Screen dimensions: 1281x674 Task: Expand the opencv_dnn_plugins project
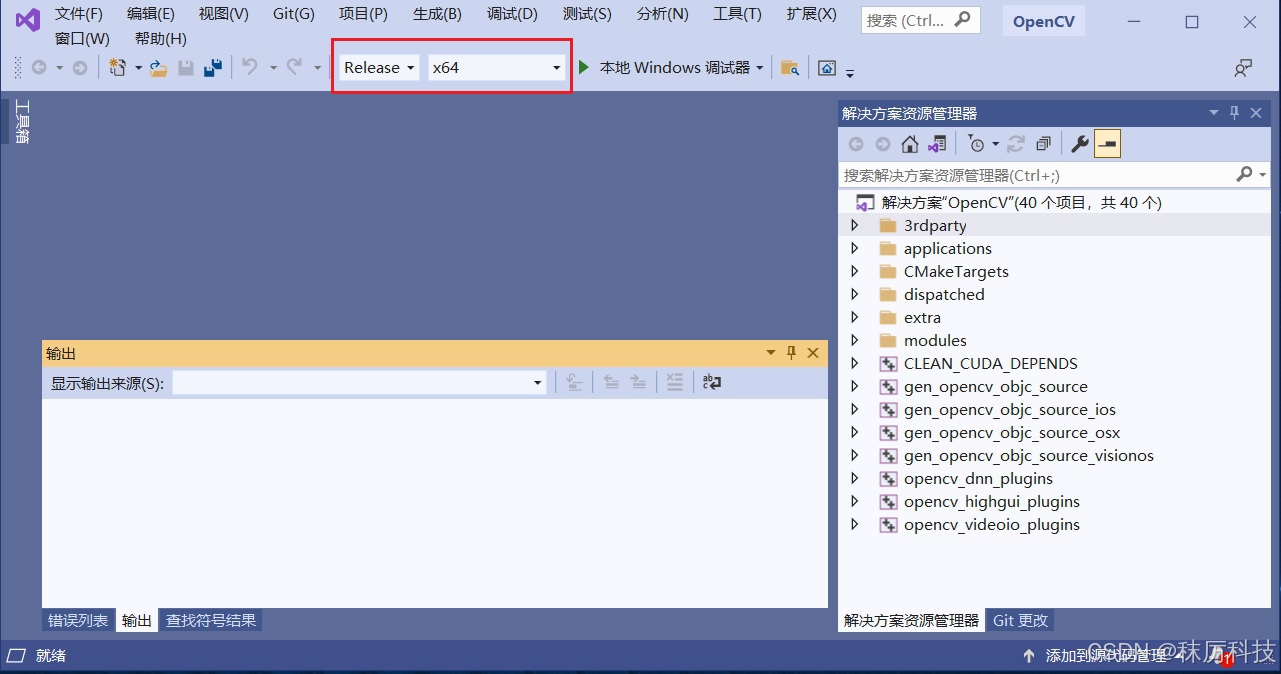[855, 479]
